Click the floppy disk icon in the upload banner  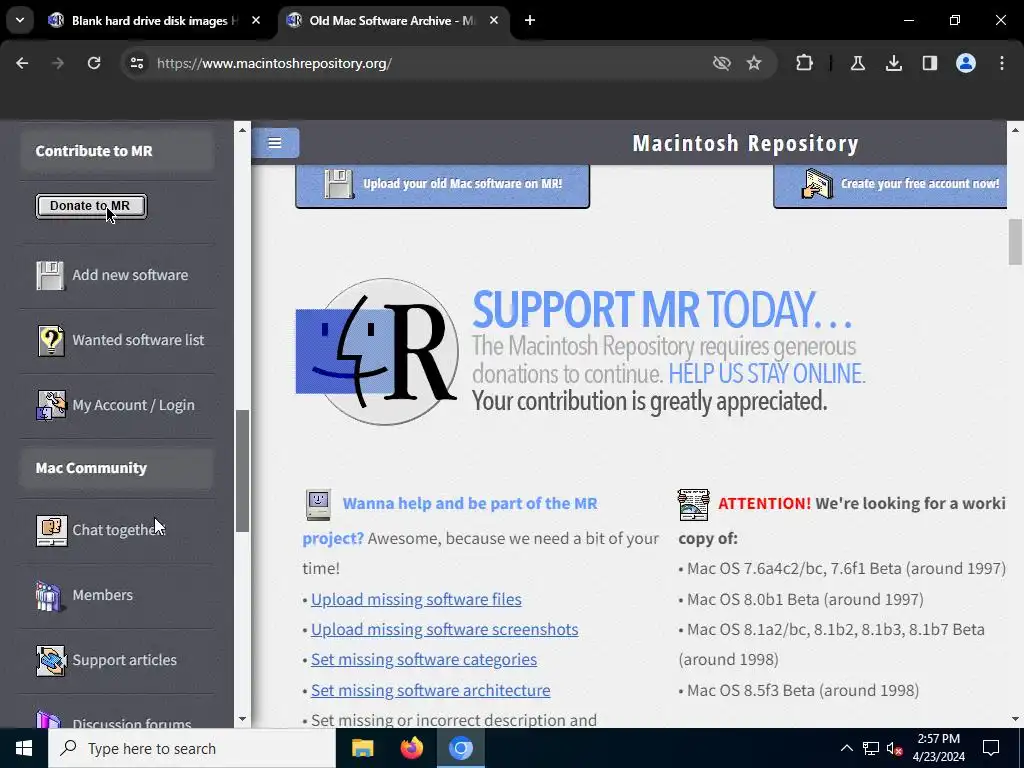[338, 184]
